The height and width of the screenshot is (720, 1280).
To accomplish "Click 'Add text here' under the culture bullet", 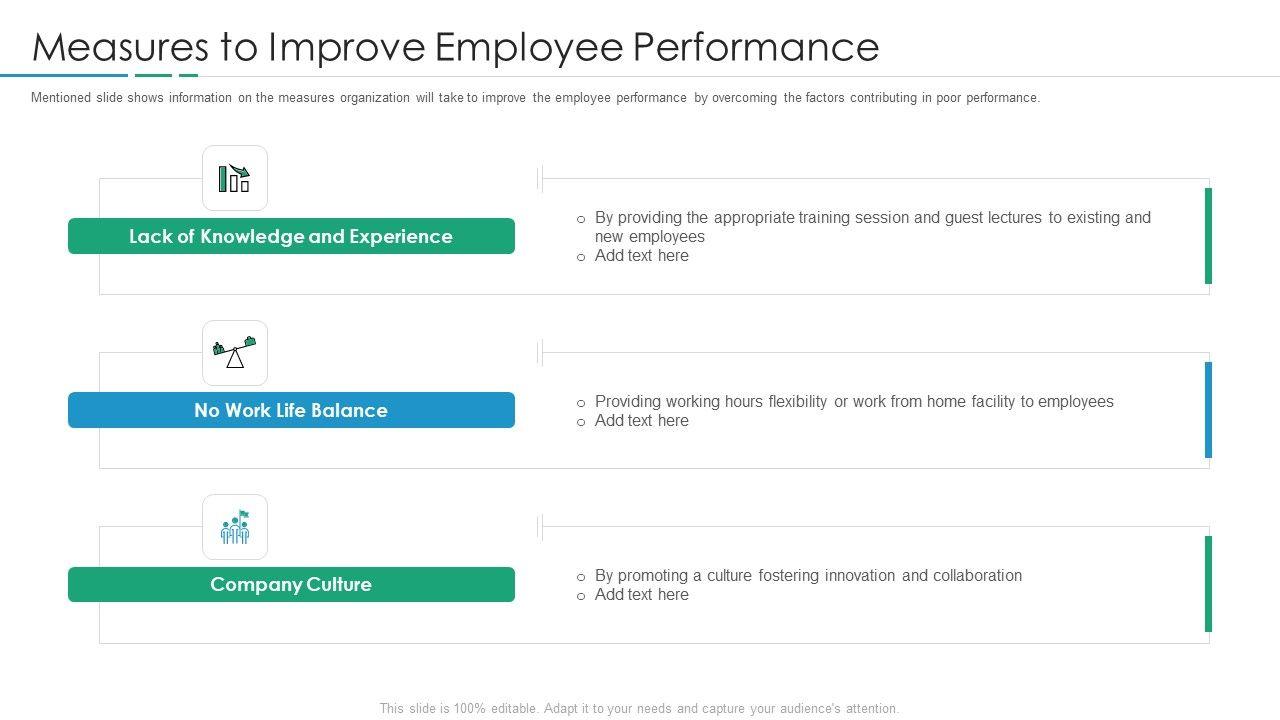I will point(641,595).
